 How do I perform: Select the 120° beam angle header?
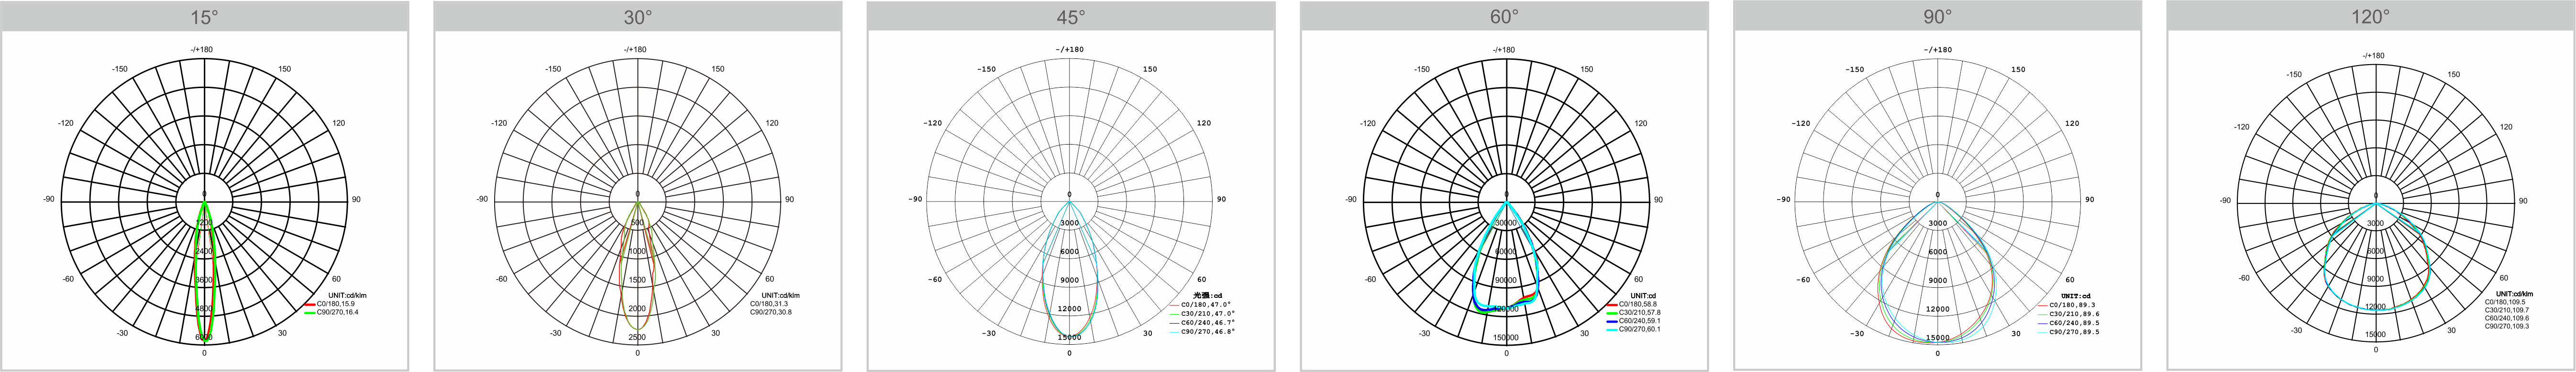(x=2371, y=17)
